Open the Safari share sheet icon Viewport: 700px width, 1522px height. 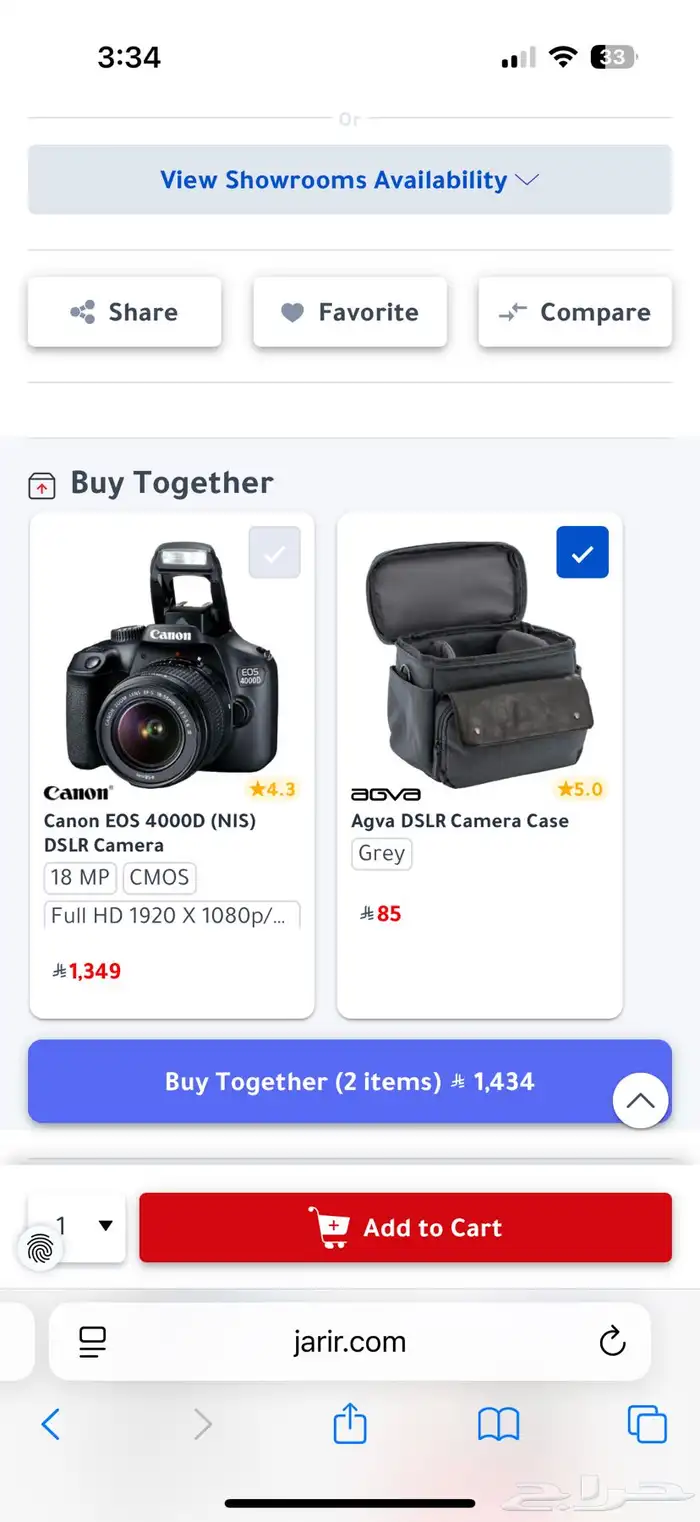point(349,1422)
